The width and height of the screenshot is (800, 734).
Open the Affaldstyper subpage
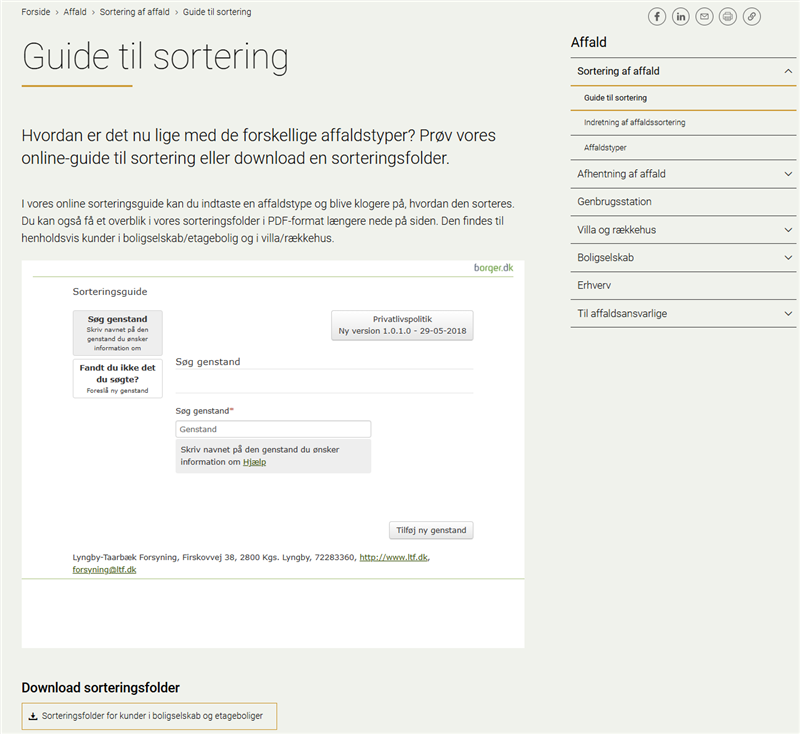(605, 147)
